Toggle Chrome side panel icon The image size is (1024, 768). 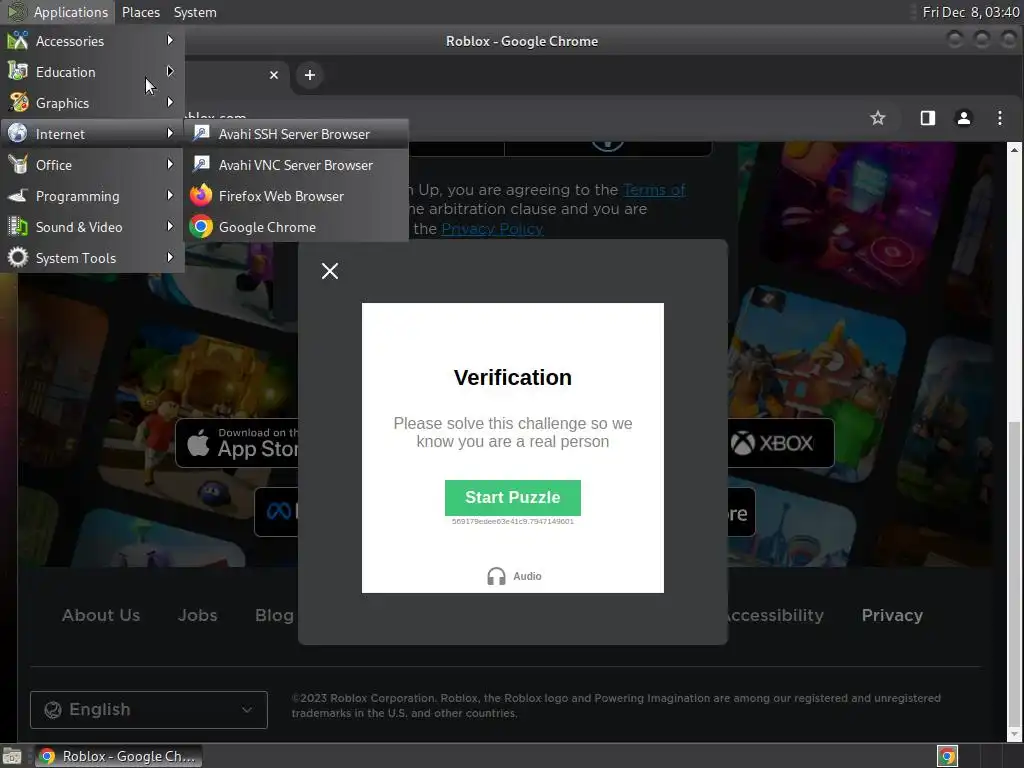click(x=927, y=118)
